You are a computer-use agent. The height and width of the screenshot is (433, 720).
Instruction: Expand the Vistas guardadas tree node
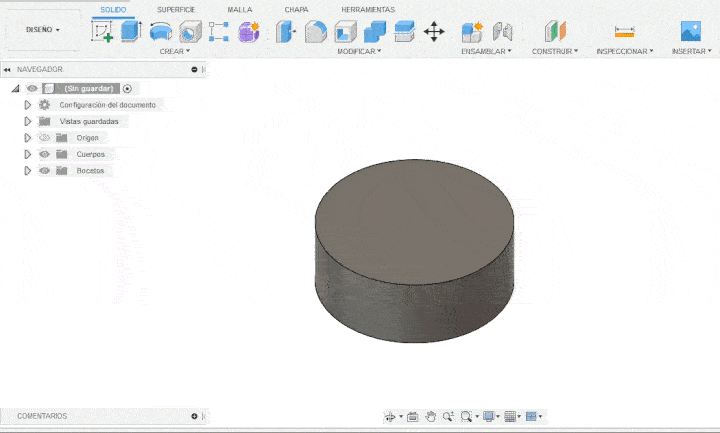[28, 121]
